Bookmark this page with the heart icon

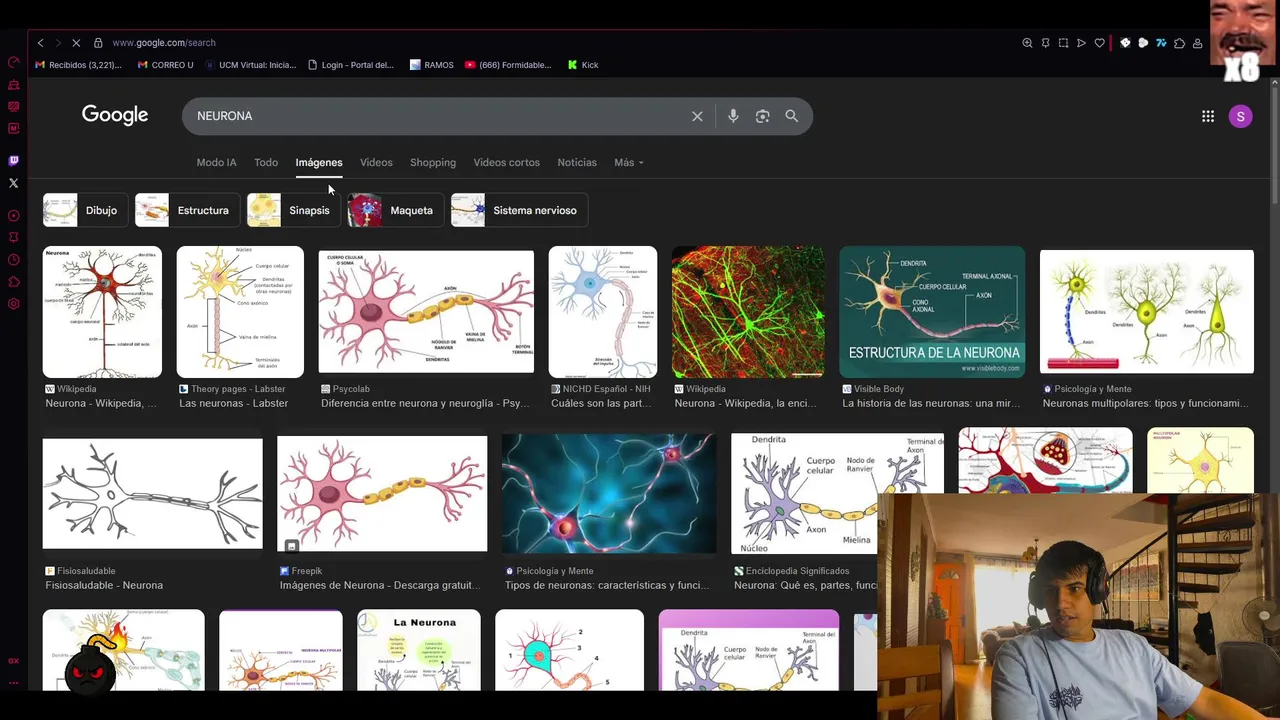pyautogui.click(x=1099, y=43)
